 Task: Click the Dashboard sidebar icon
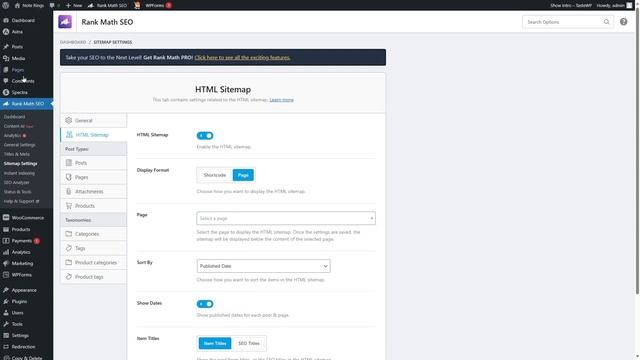(6, 20)
